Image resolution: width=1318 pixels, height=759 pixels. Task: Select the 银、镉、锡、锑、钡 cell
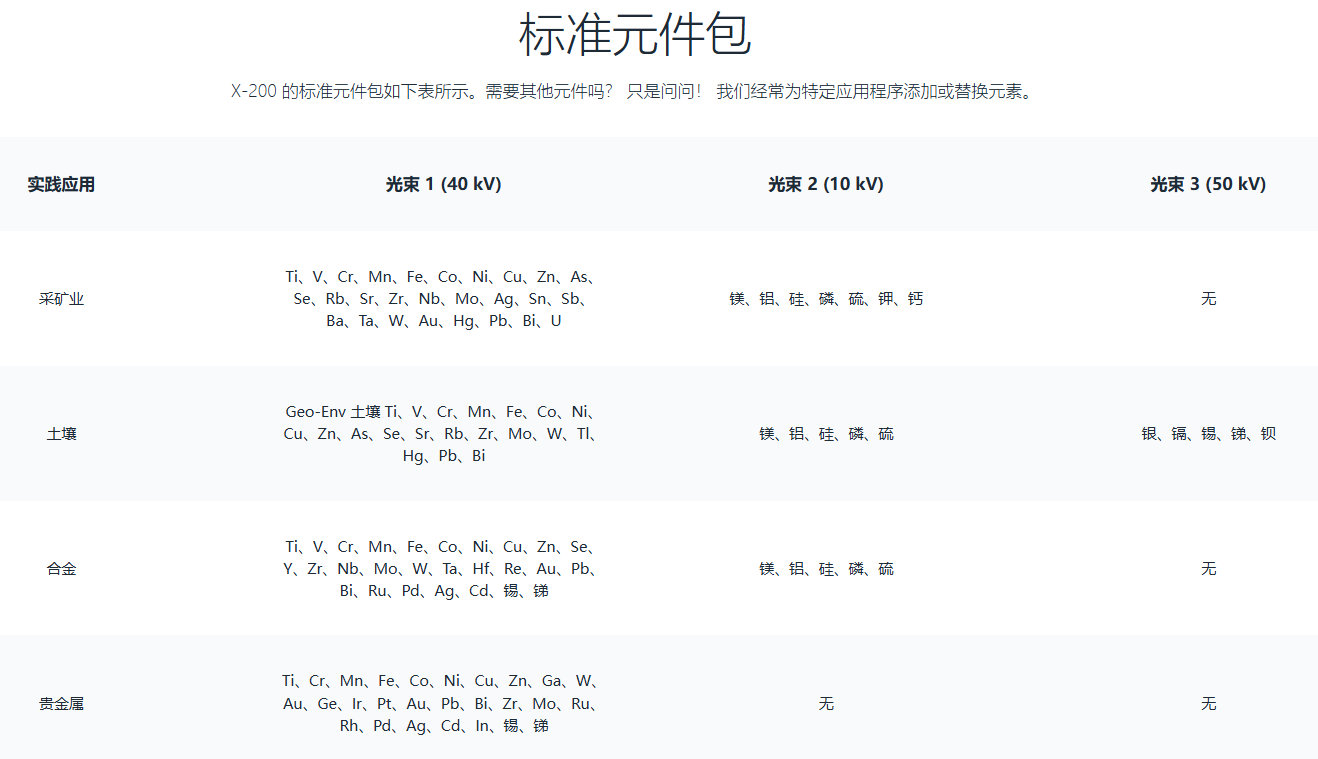[1208, 434]
